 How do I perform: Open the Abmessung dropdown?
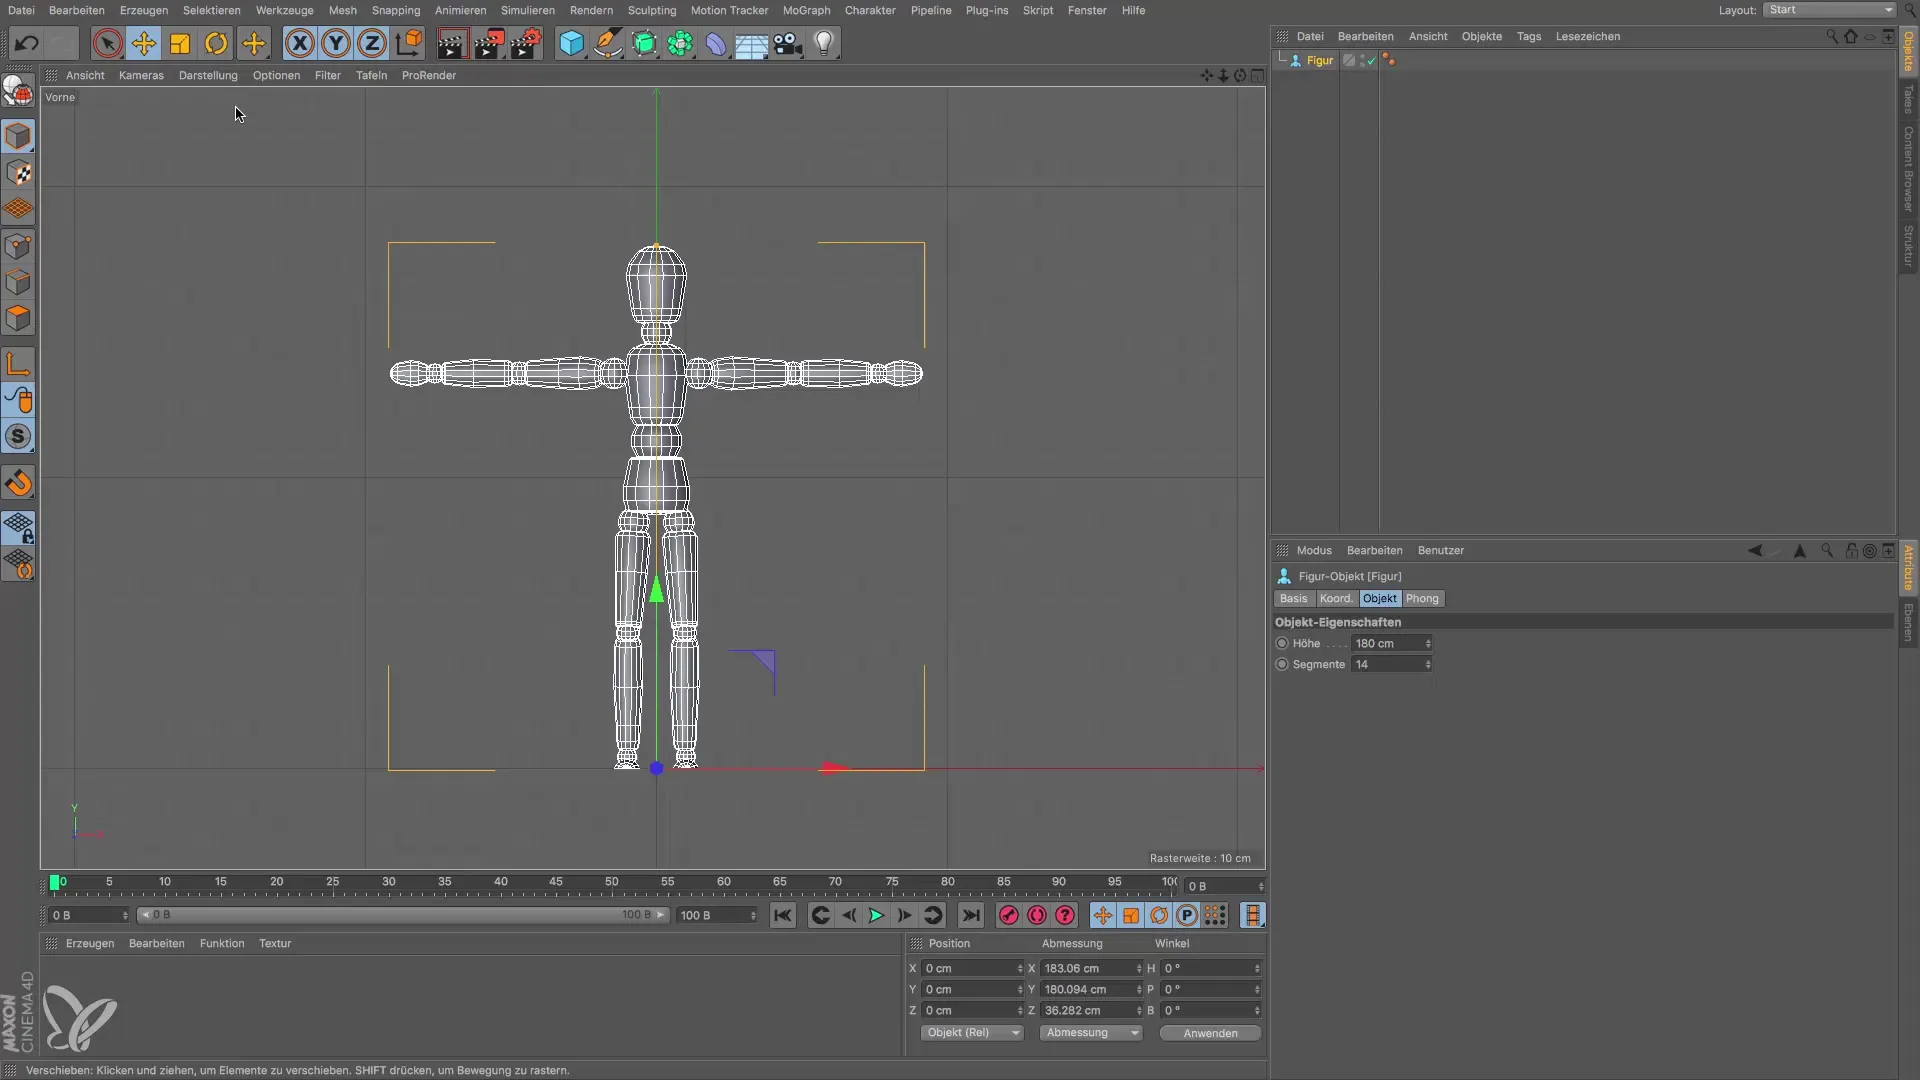click(1090, 1033)
